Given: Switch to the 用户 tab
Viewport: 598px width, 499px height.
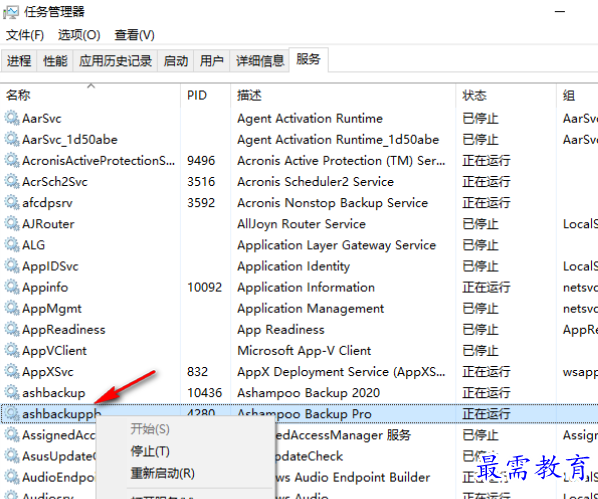Looking at the screenshot, I should click(x=212, y=61).
